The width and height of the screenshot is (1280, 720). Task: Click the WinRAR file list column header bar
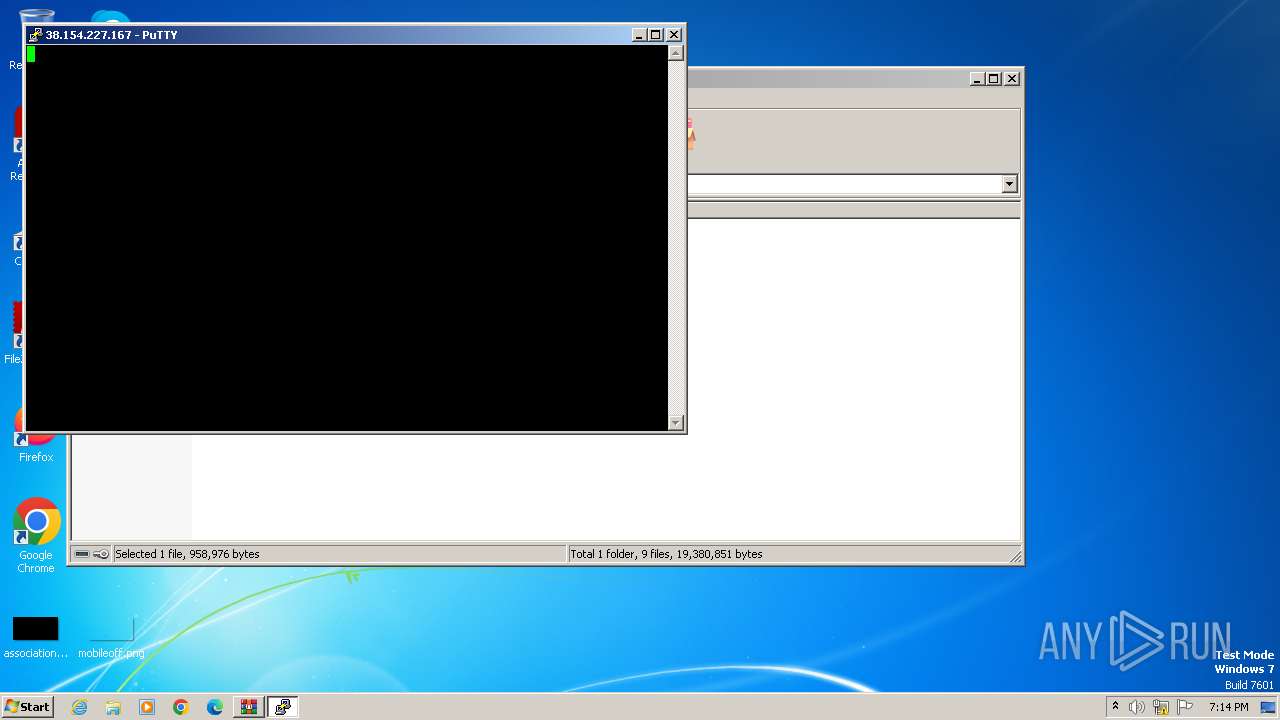click(x=854, y=210)
